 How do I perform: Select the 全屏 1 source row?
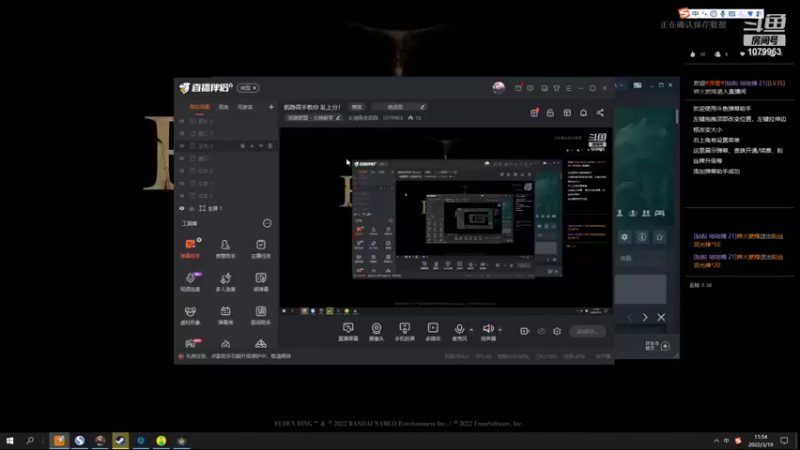tap(226, 208)
